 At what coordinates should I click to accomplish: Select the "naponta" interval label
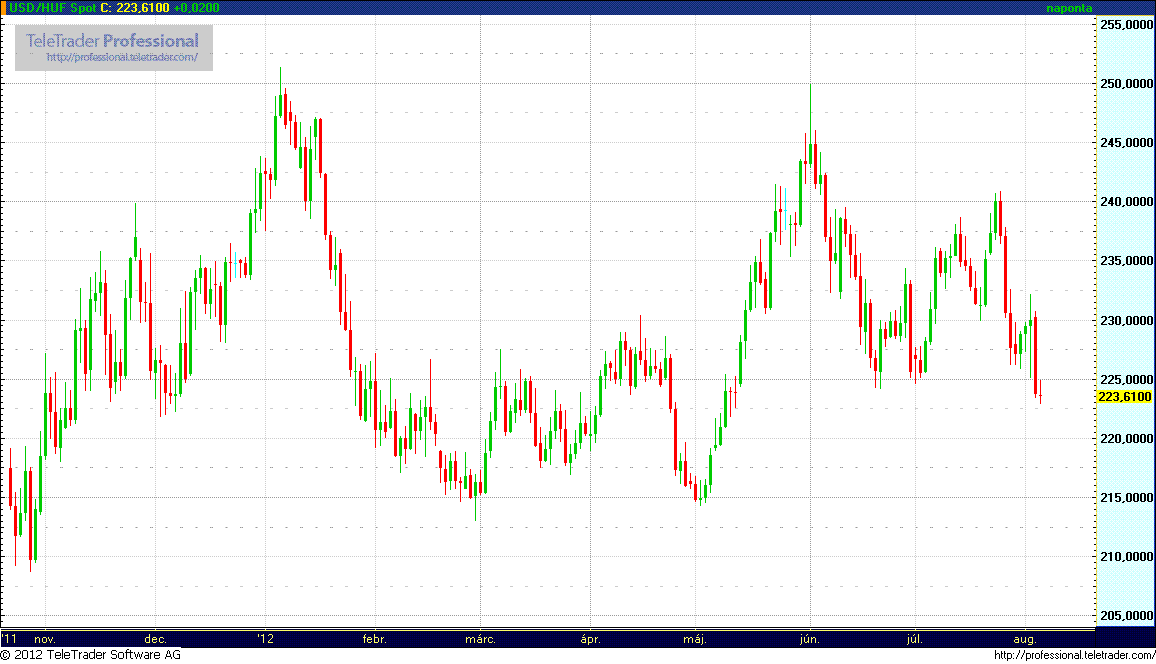[1069, 8]
